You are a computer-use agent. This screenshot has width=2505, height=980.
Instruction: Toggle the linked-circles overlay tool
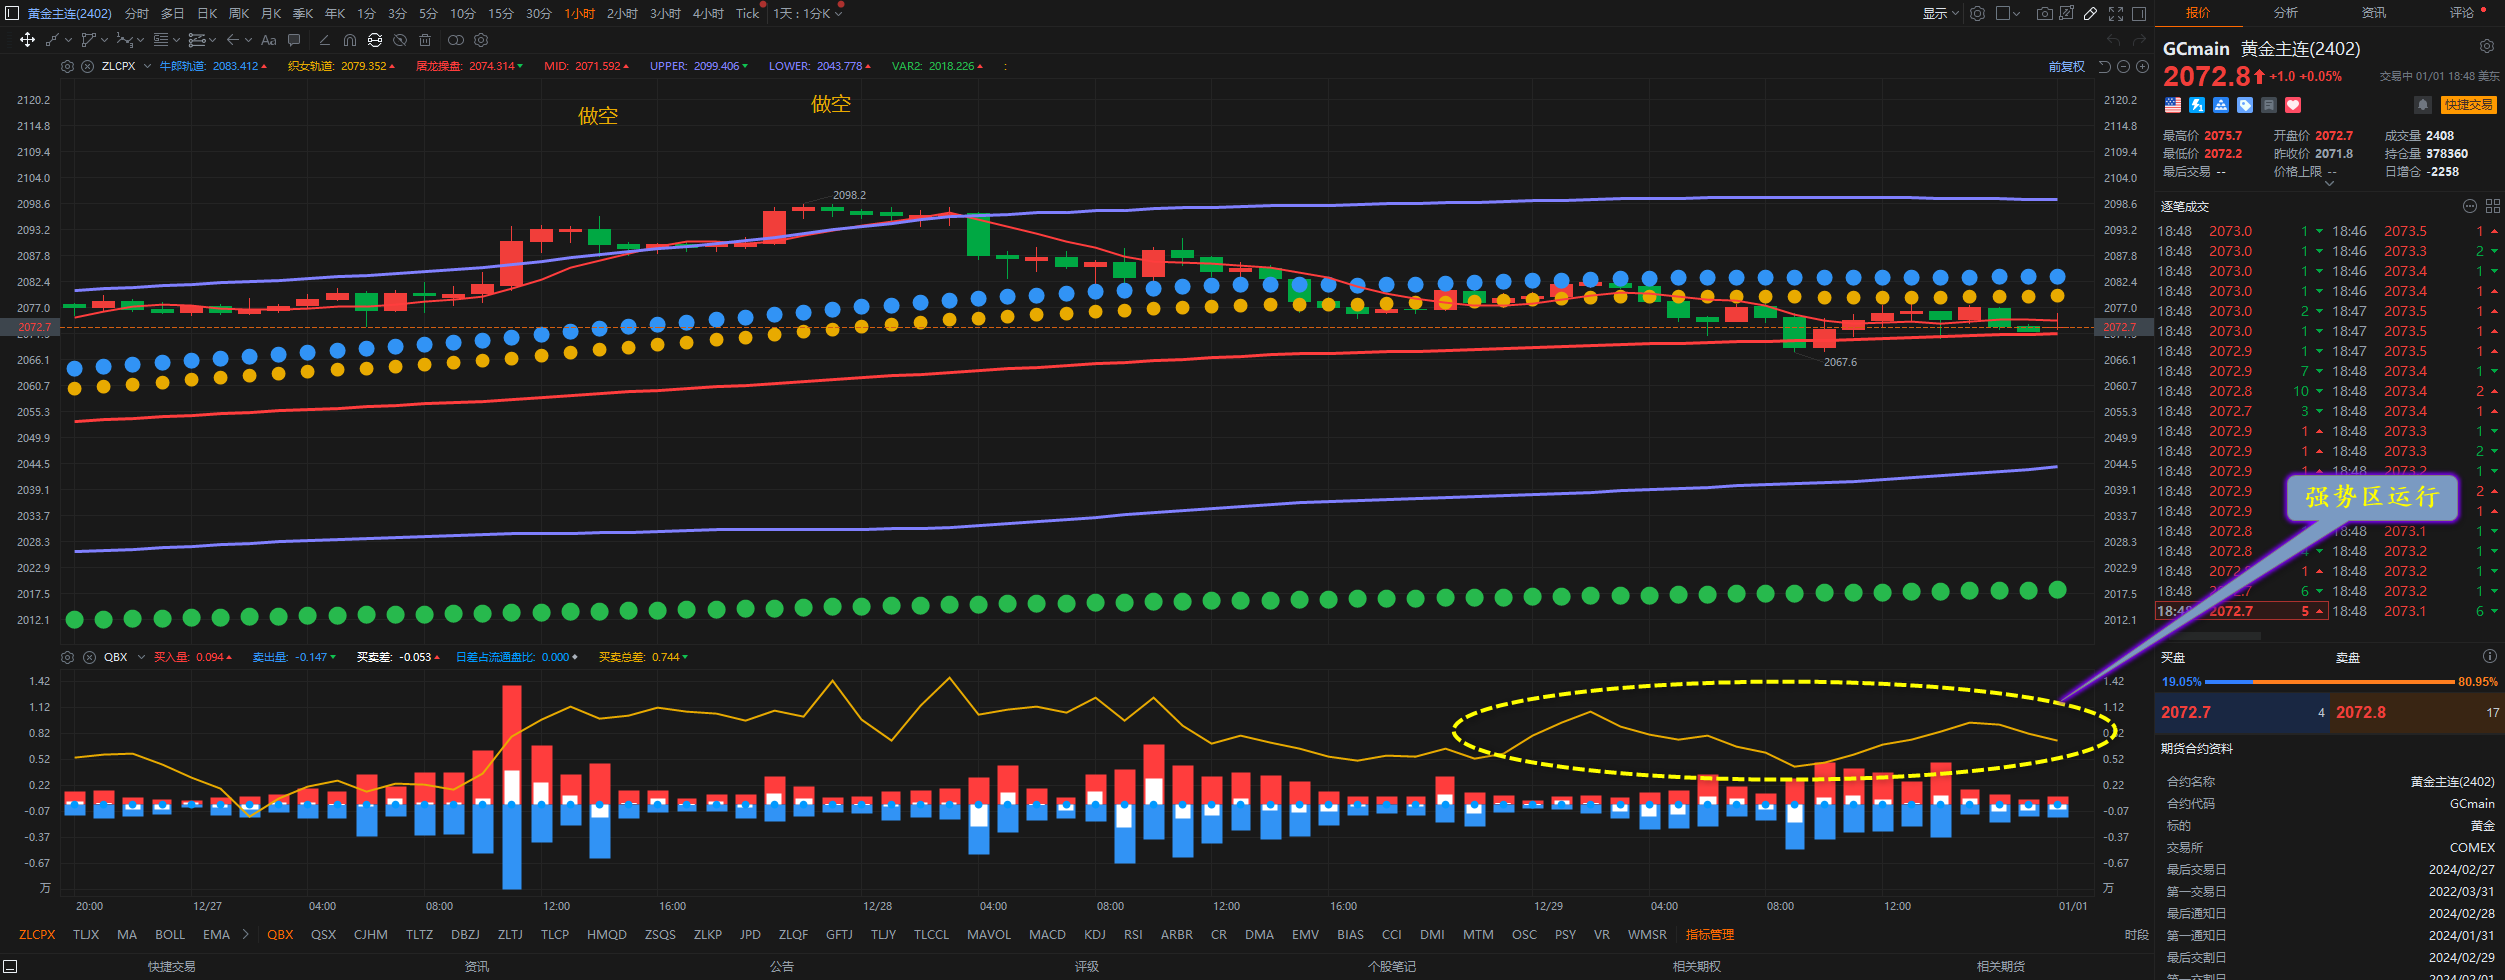(455, 40)
